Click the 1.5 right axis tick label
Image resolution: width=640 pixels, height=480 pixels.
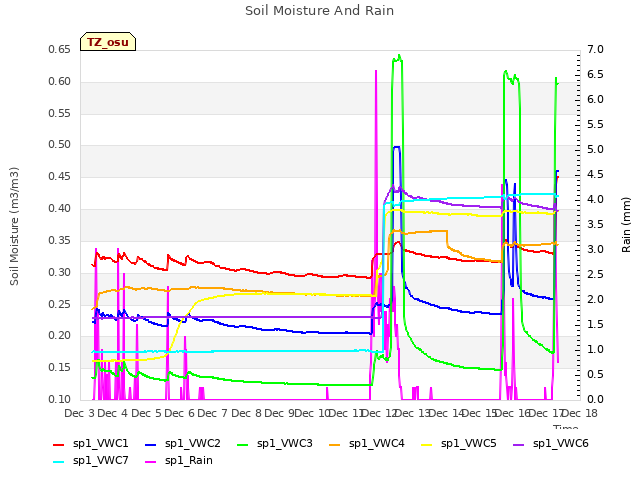click(596, 324)
